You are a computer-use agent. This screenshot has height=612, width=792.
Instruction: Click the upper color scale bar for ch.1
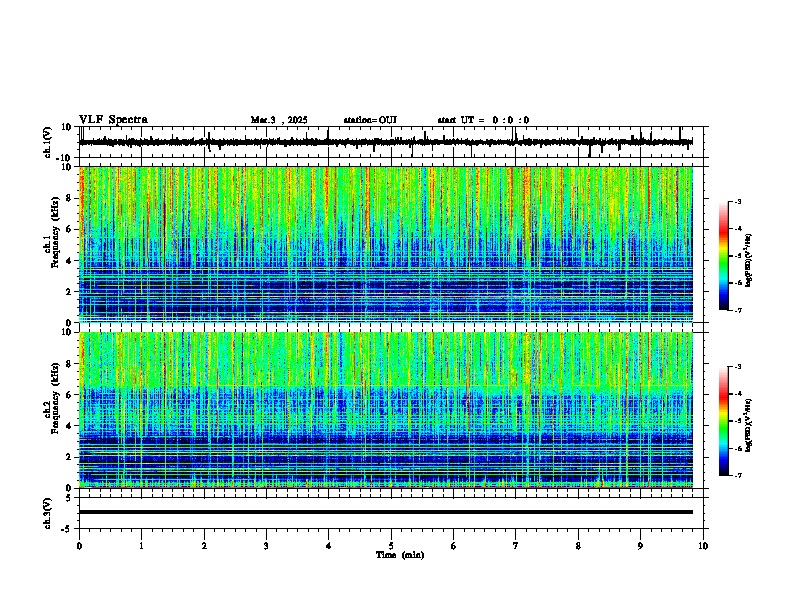point(723,256)
